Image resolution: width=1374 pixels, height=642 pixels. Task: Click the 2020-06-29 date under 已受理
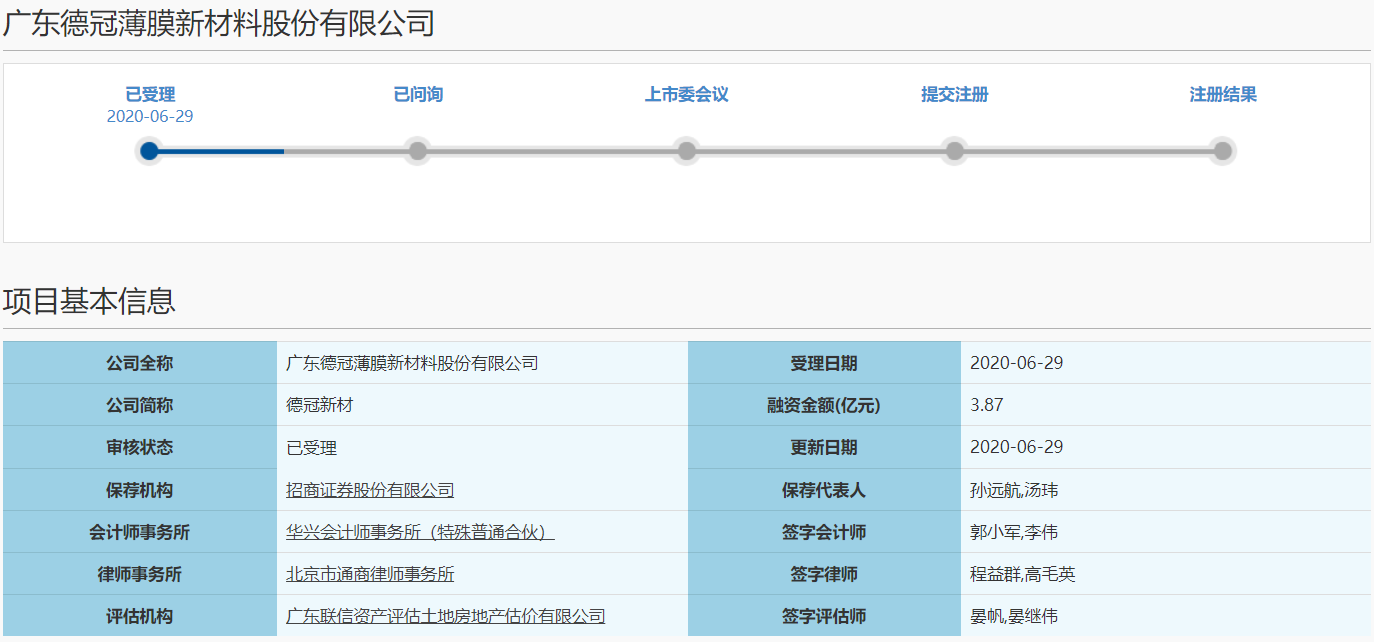150,116
